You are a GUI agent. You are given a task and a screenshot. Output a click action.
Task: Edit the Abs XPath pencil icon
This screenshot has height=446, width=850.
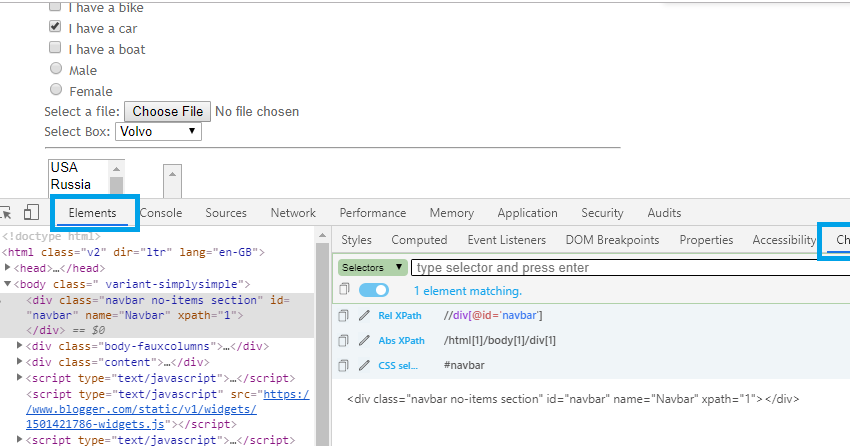point(364,340)
